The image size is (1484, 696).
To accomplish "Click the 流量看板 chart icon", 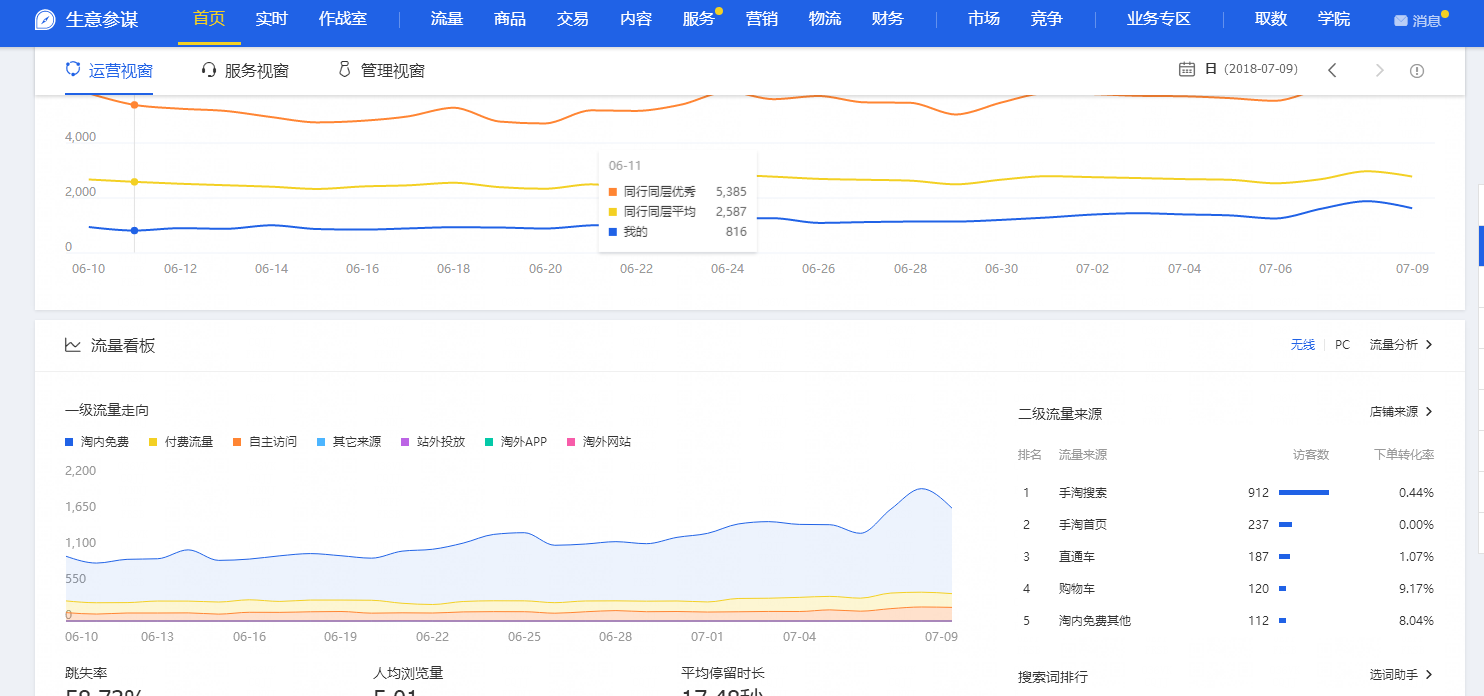I will point(73,345).
